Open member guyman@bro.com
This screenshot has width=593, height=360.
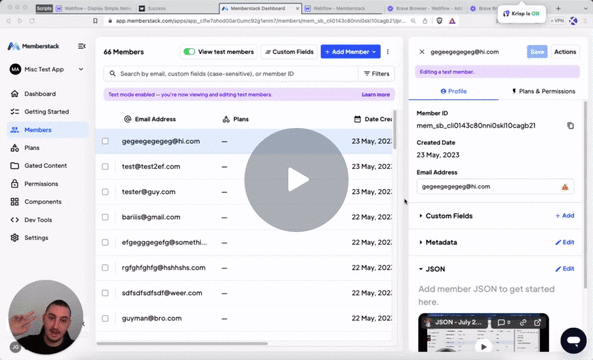(152, 318)
